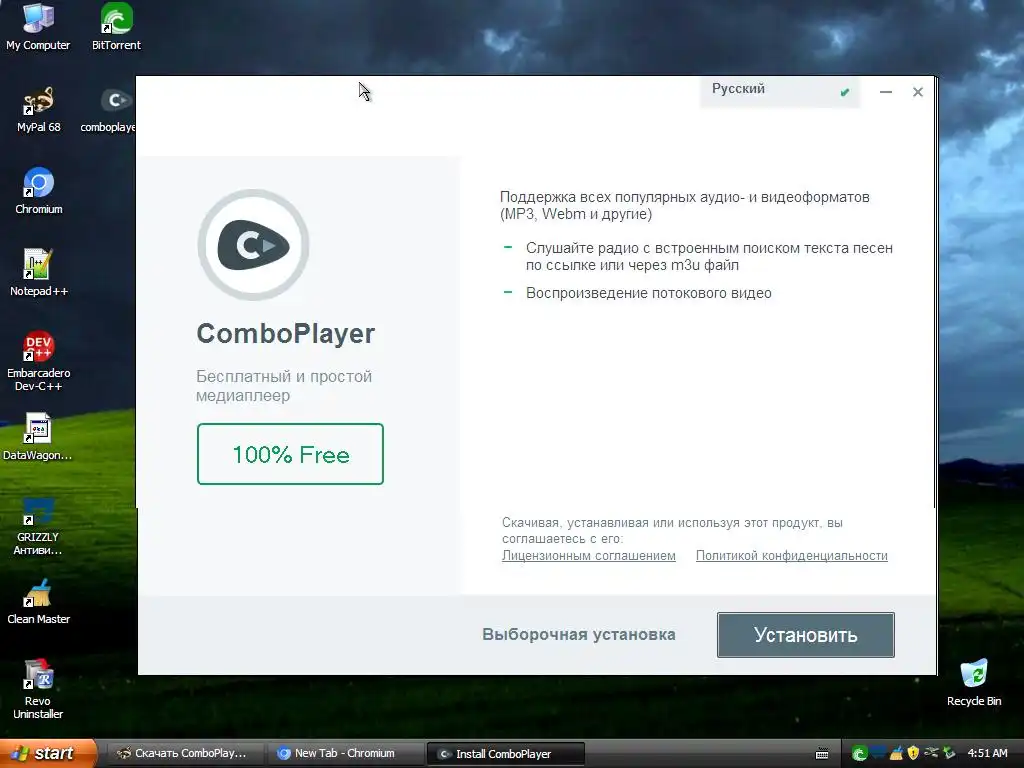1024x768 pixels.
Task: Open the Русский language dropdown
Action: click(x=780, y=91)
